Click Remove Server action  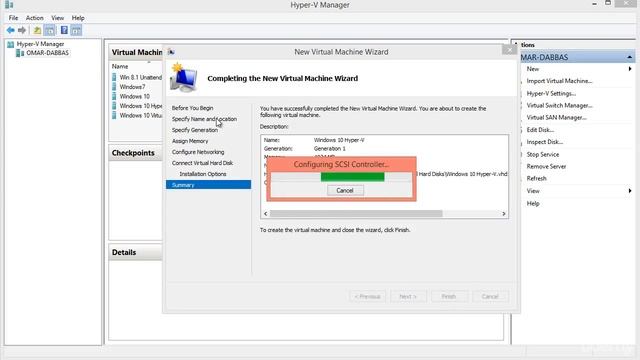pos(546,167)
